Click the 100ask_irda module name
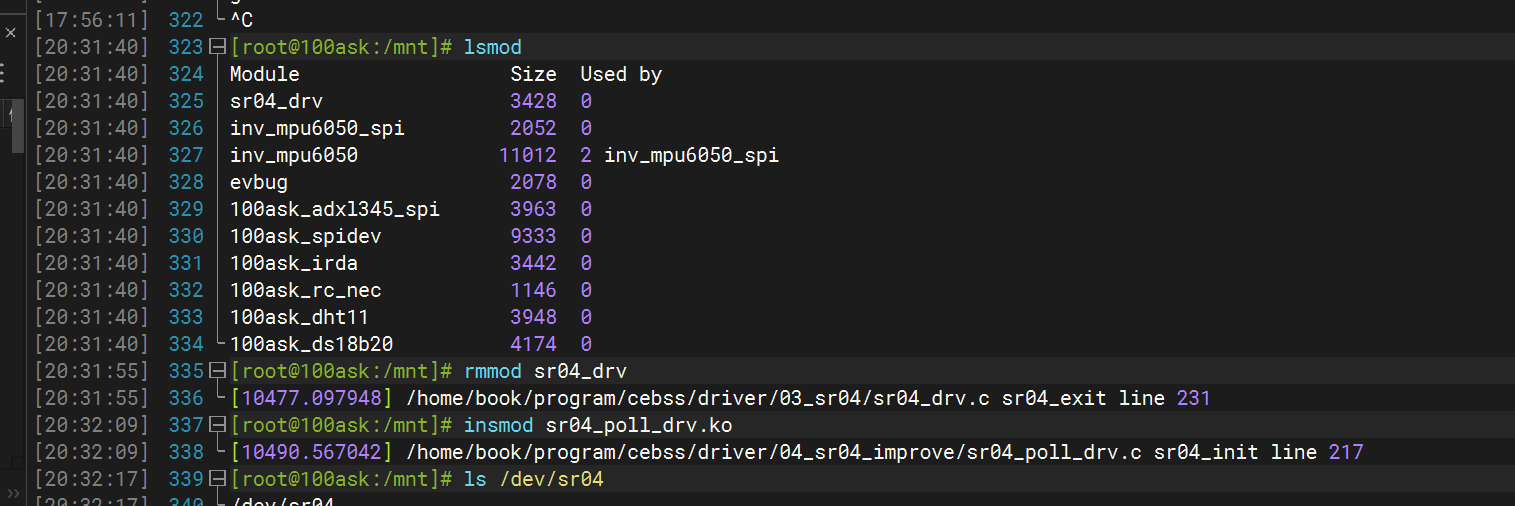1515x506 pixels. pos(294,263)
